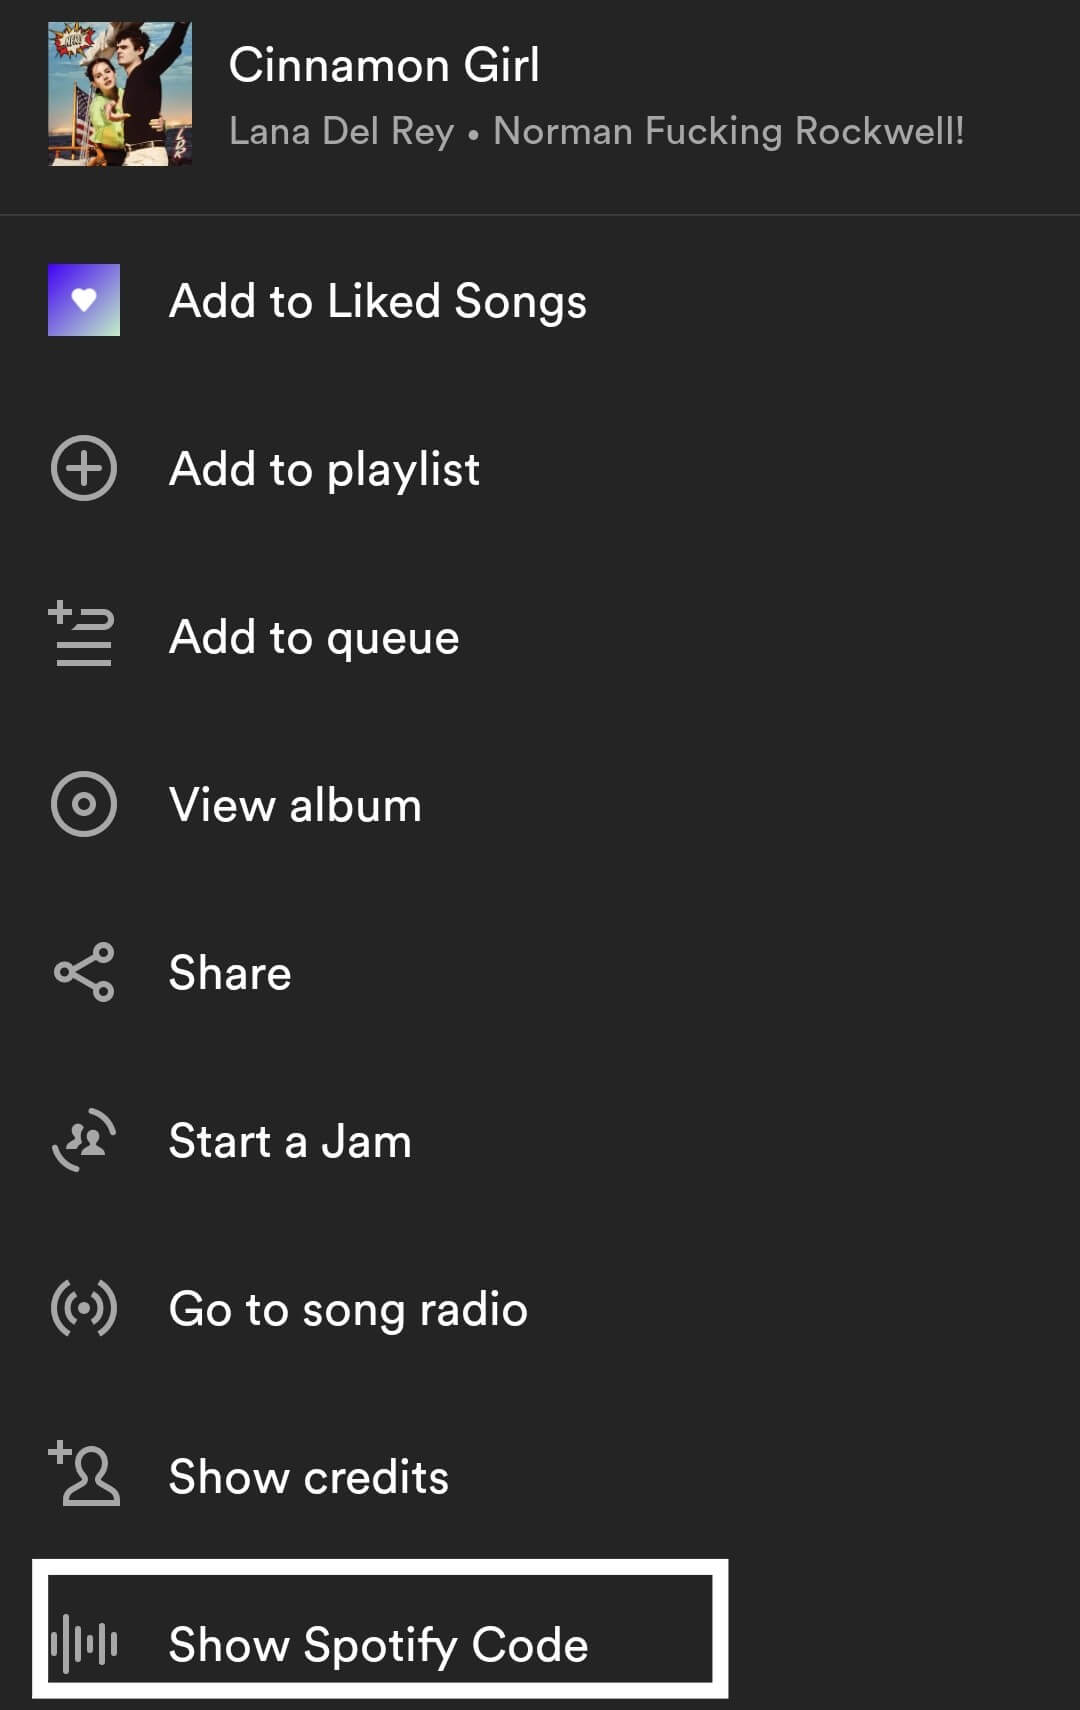Image resolution: width=1080 pixels, height=1710 pixels.
Task: Click the disc icon for View album
Action: pyautogui.click(x=84, y=804)
